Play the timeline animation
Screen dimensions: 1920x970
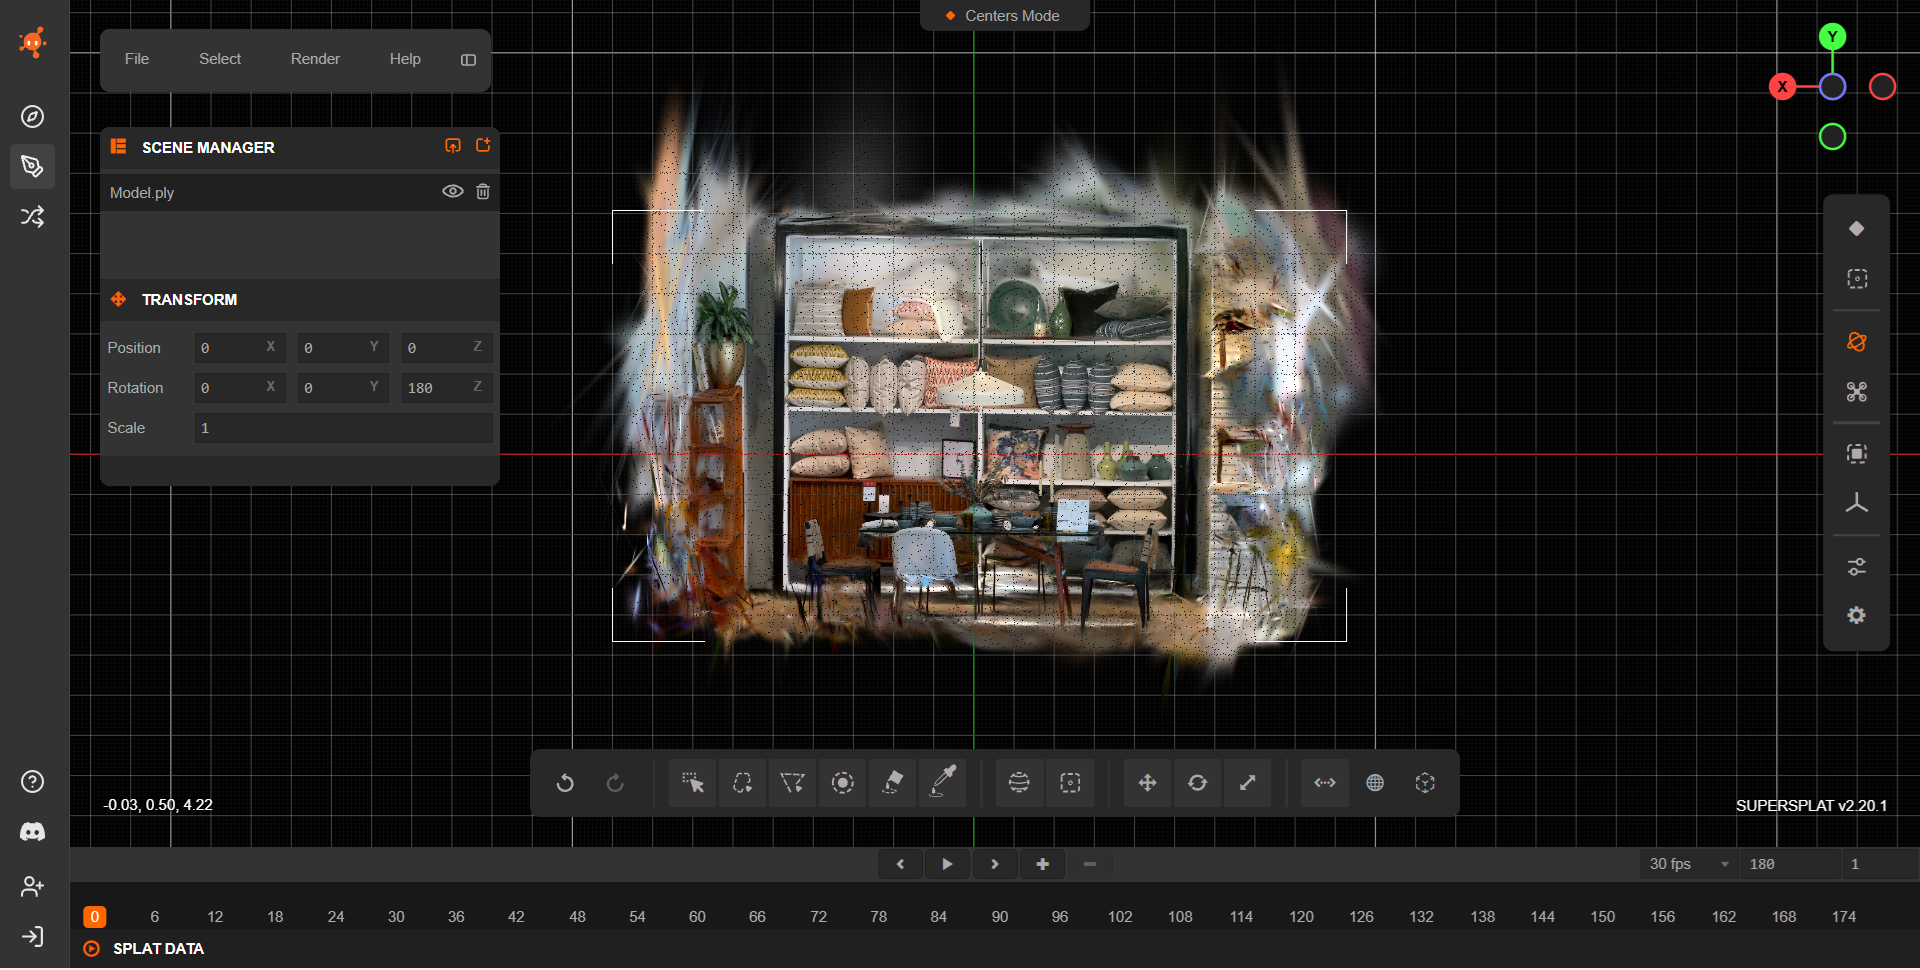point(947,865)
